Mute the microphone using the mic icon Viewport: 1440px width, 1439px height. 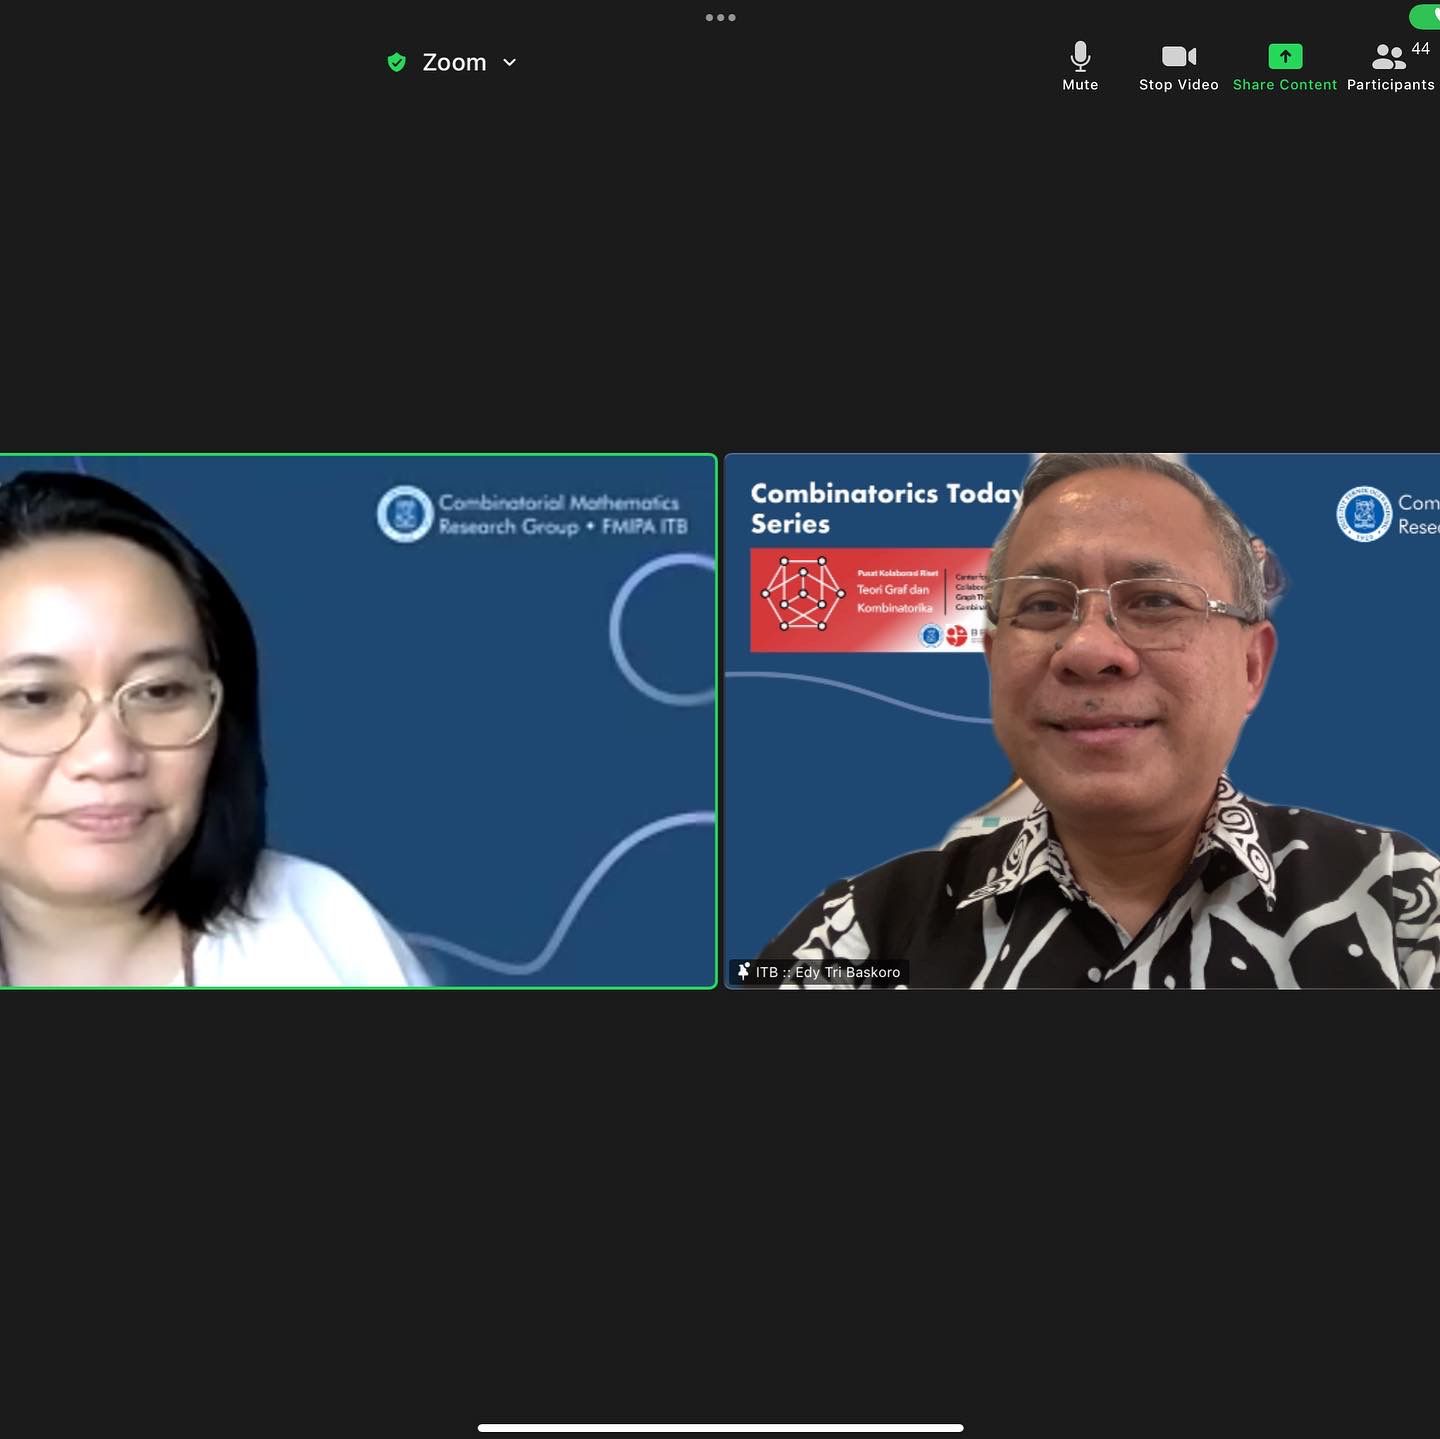[1080, 55]
